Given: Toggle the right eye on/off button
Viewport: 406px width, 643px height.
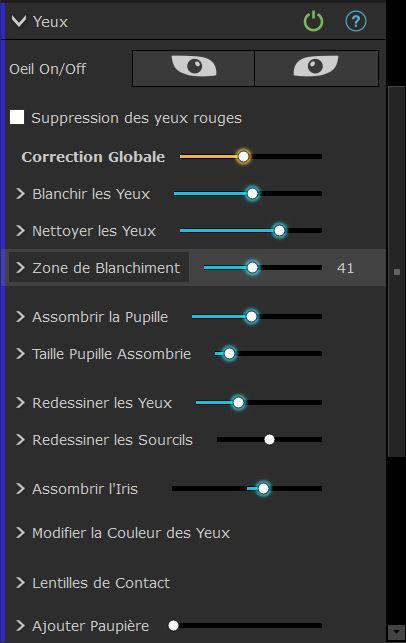Looking at the screenshot, I should pos(316,68).
